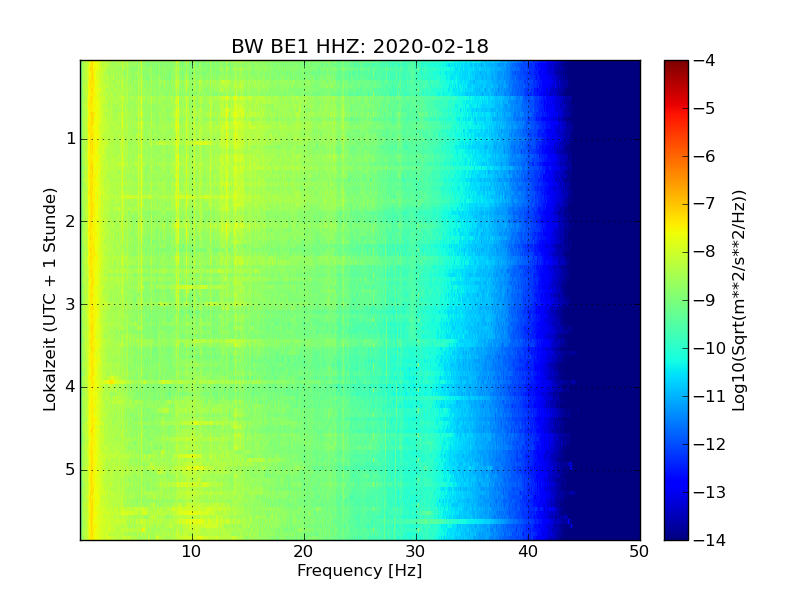Image resolution: width=800 pixels, height=600 pixels.
Task: Click the "Frequency [Hz]" x-axis label
Action: tap(360, 570)
